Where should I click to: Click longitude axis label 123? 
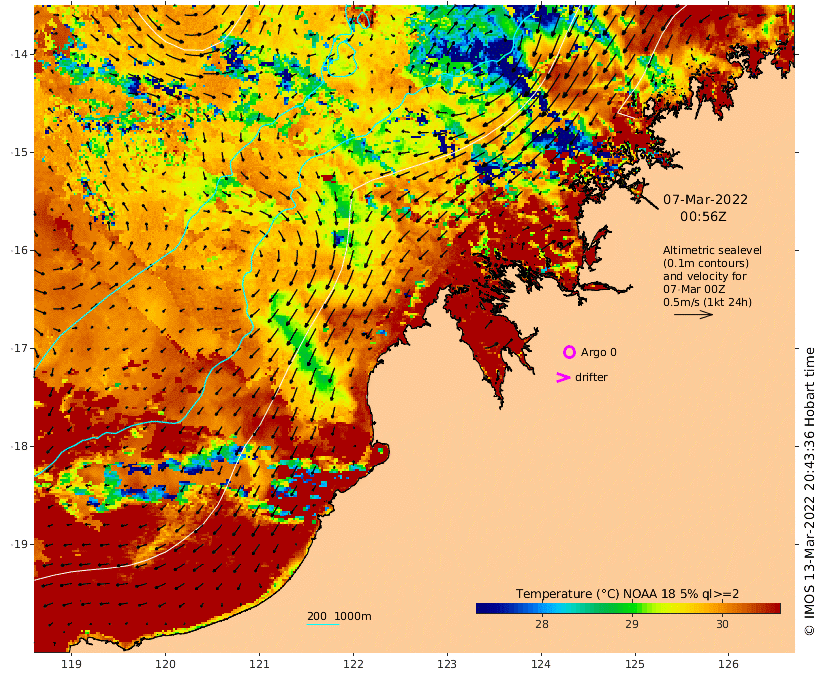coord(447,664)
